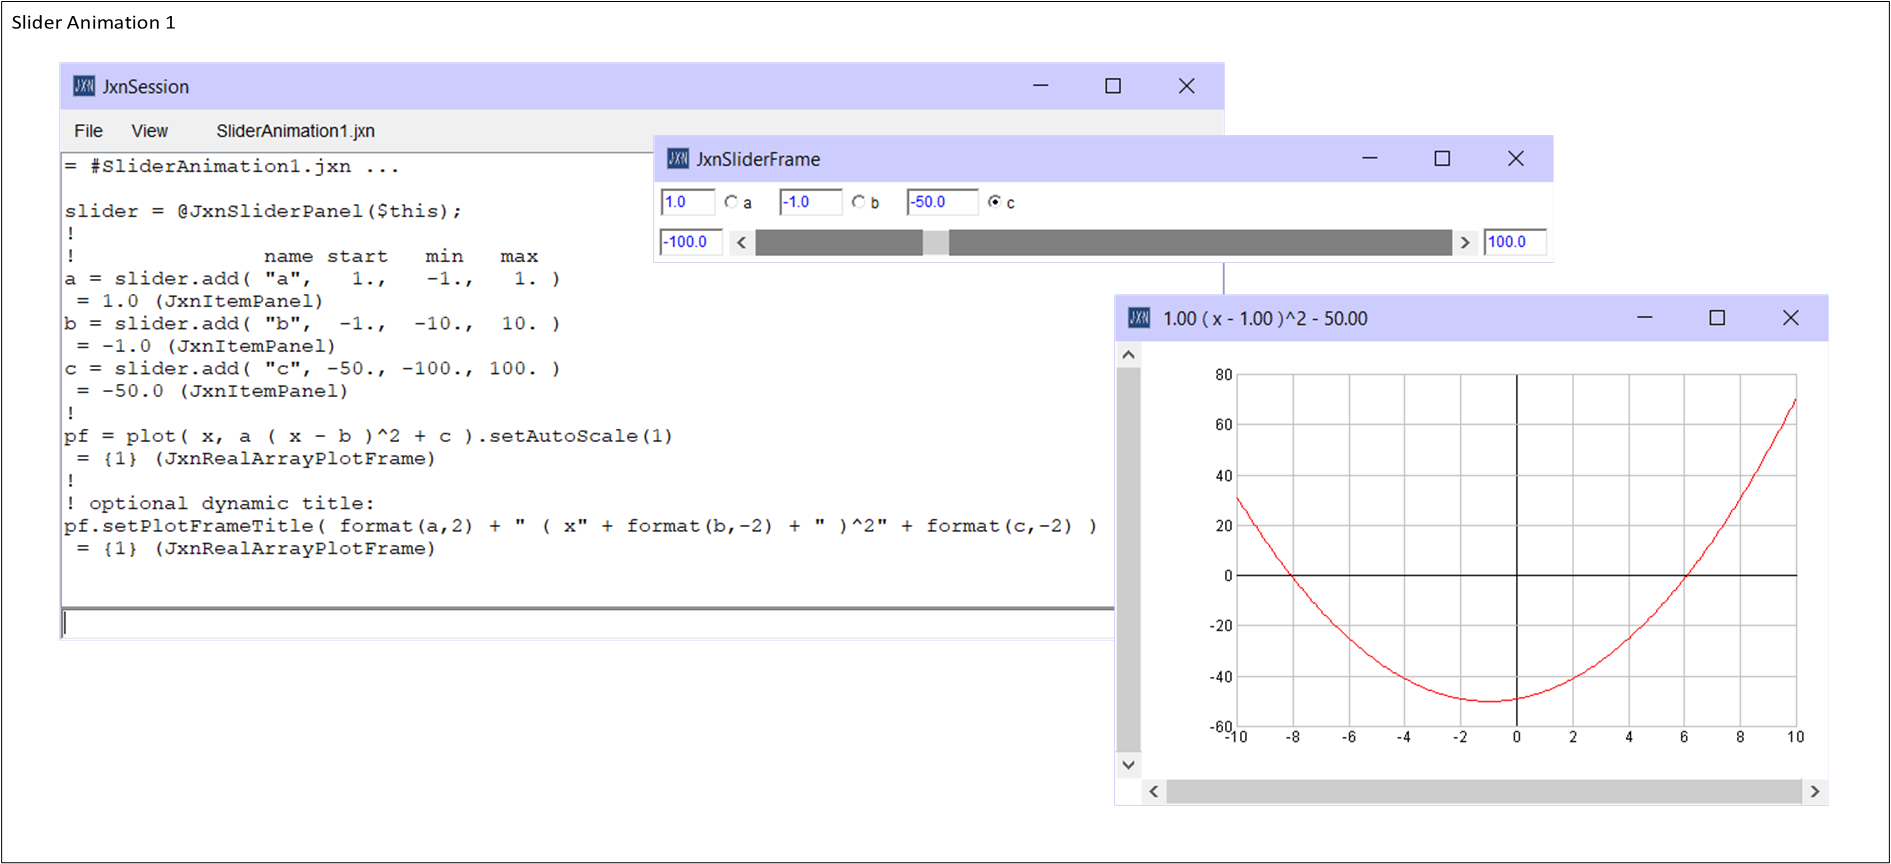Click the value field showing -1.0
Screen dimensions: 1891x864
[x=810, y=202]
